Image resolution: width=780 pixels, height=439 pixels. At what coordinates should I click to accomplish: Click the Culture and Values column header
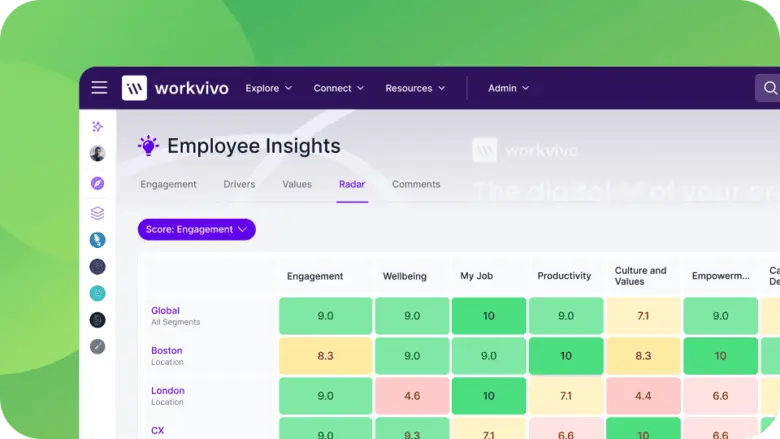point(640,276)
